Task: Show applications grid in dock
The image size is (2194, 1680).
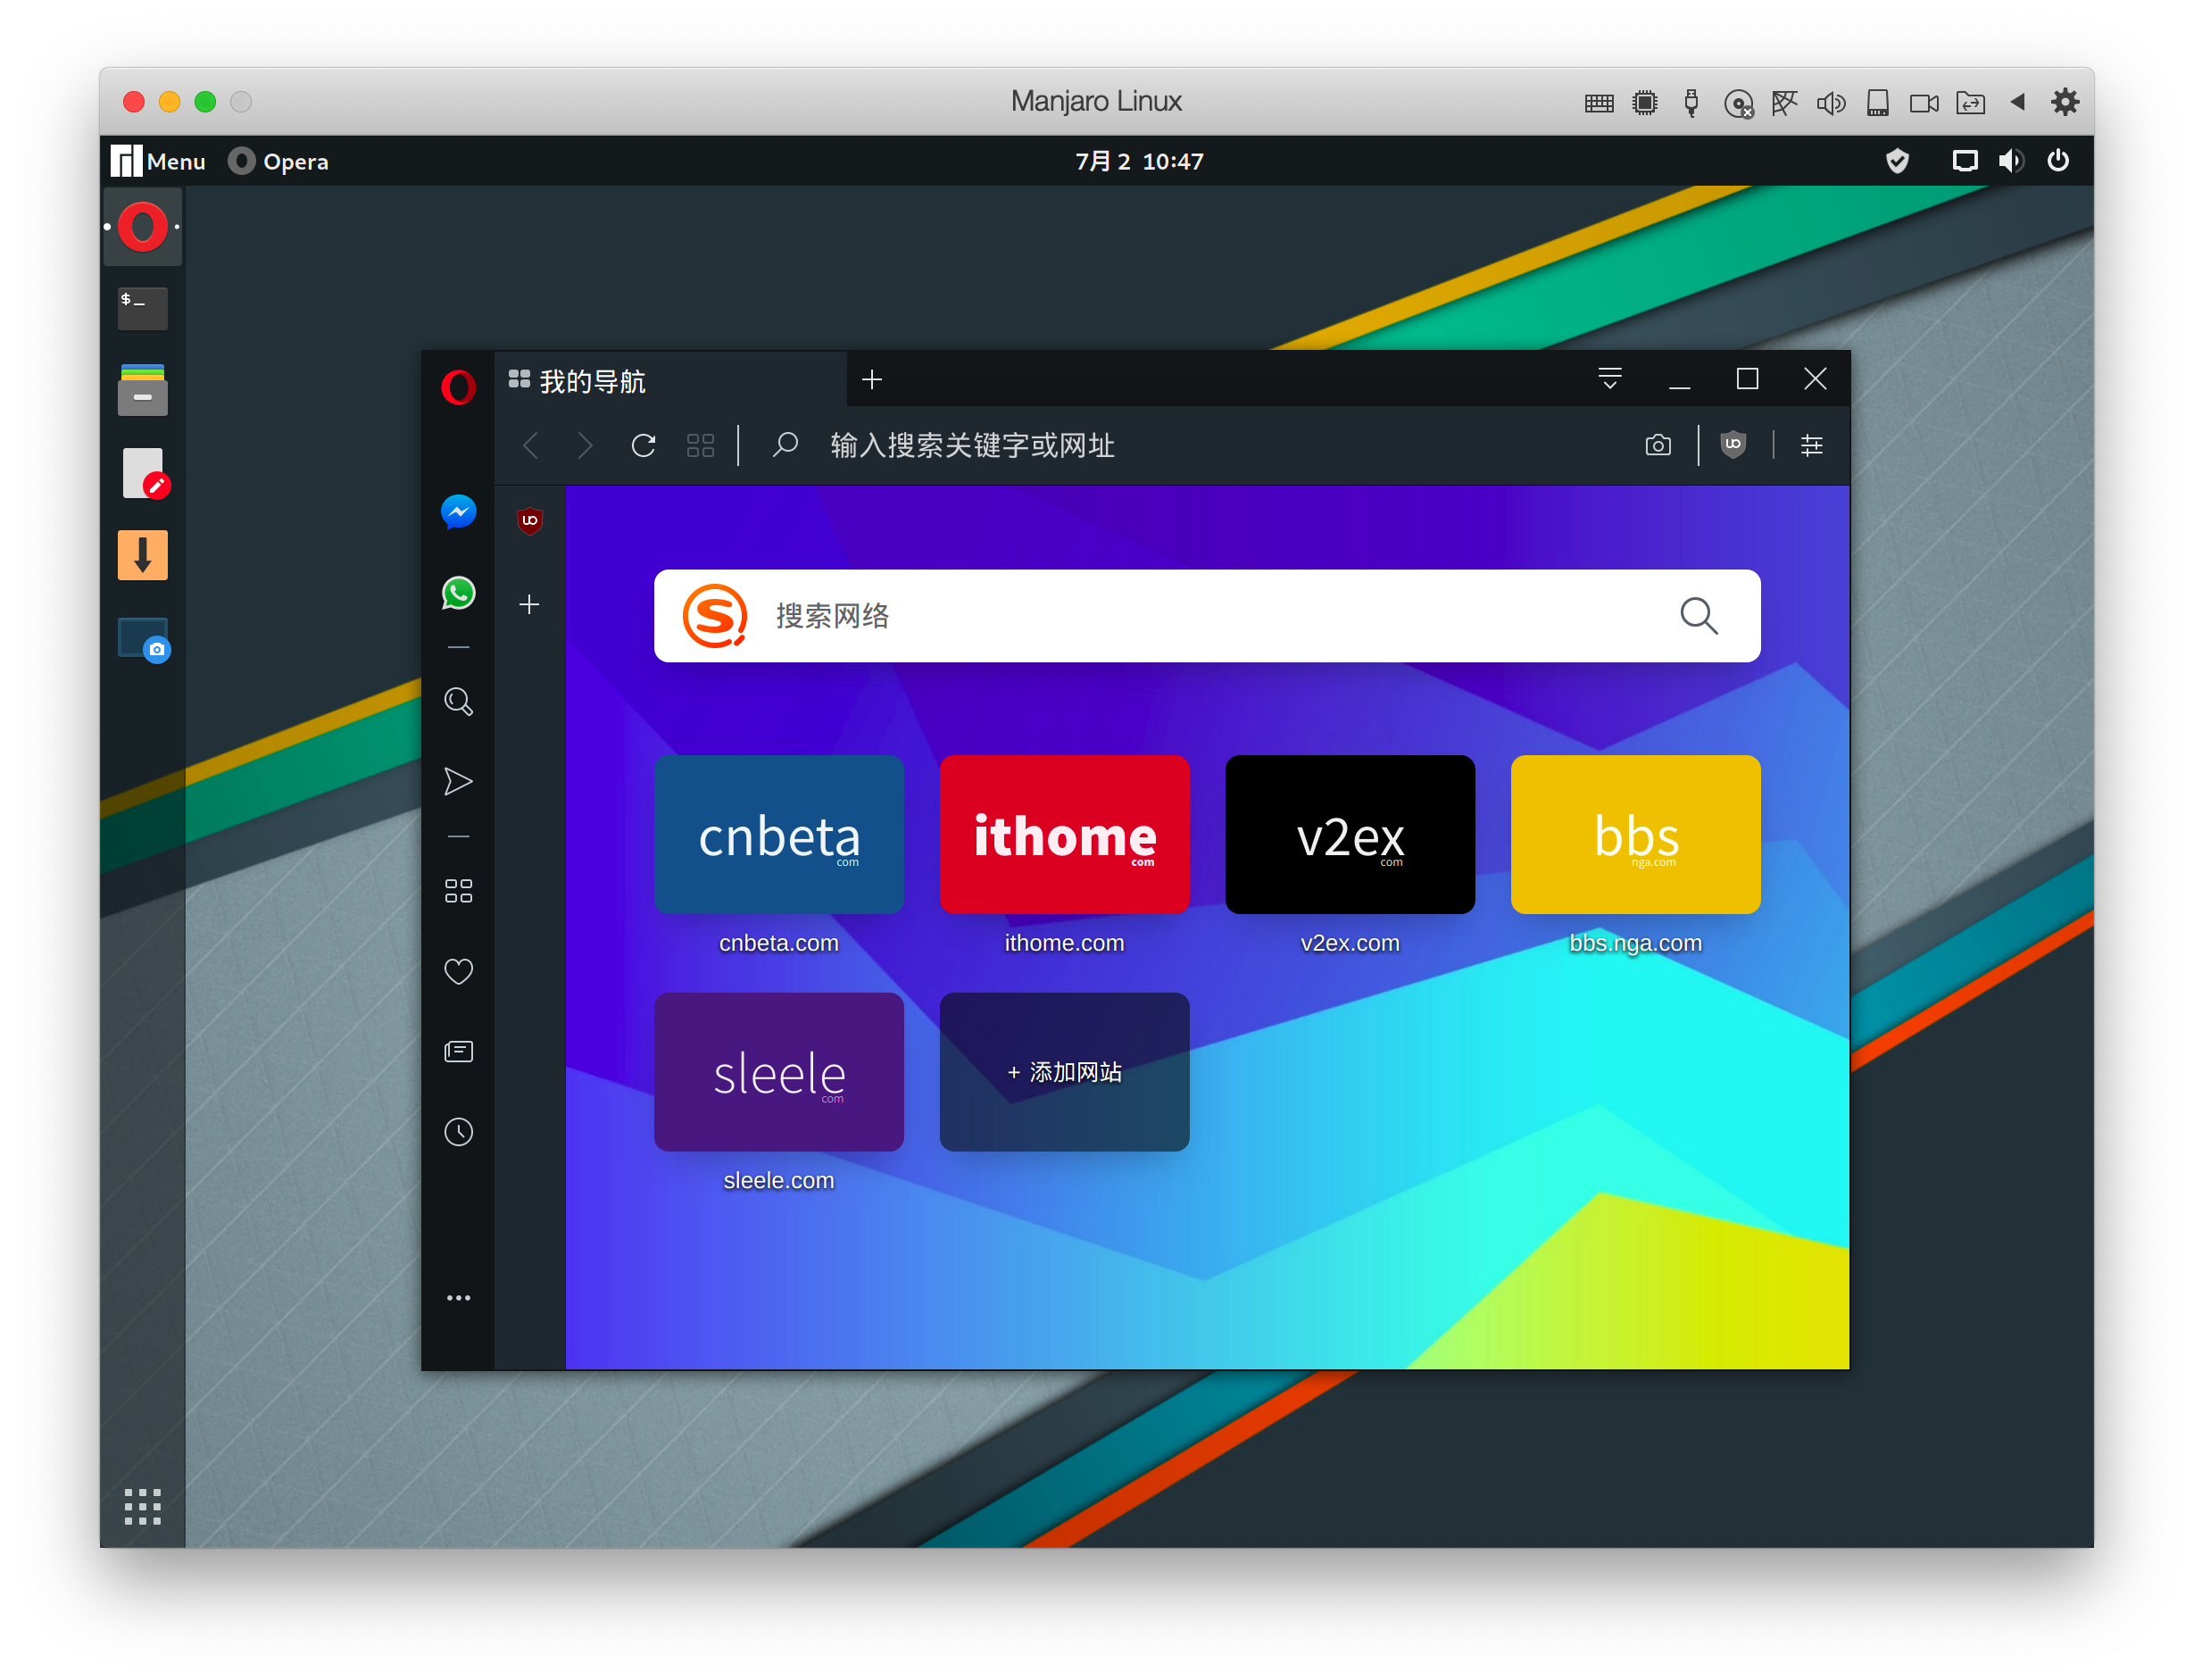Action: (x=142, y=1506)
